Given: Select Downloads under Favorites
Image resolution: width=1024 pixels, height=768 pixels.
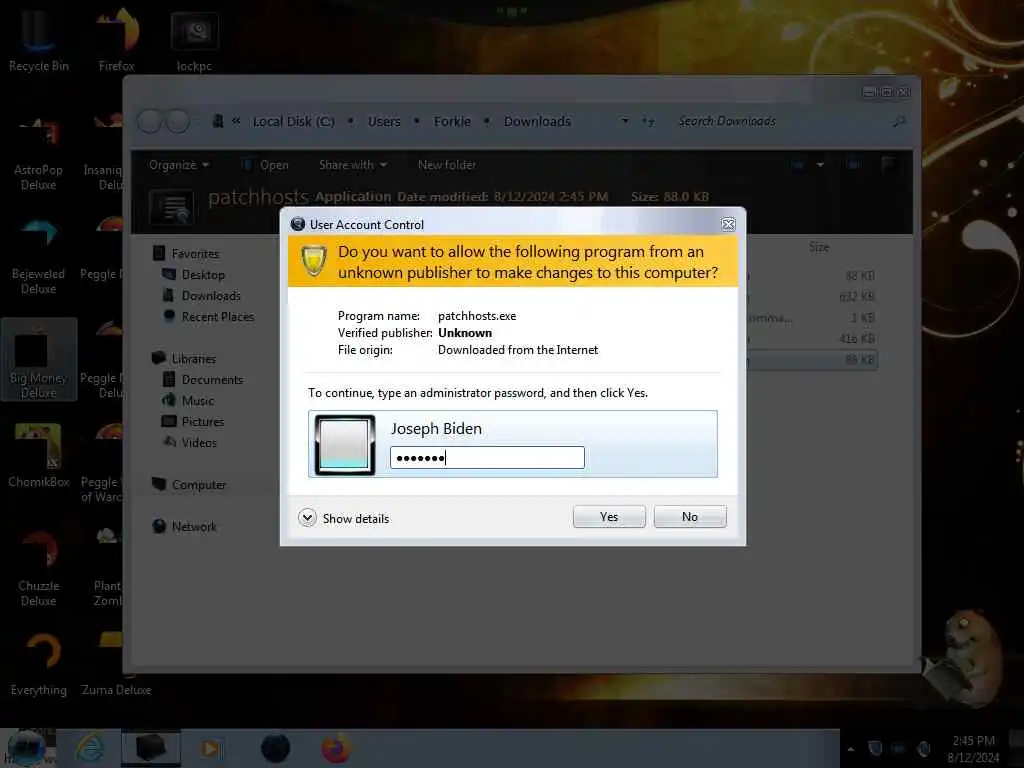Looking at the screenshot, I should [x=210, y=296].
